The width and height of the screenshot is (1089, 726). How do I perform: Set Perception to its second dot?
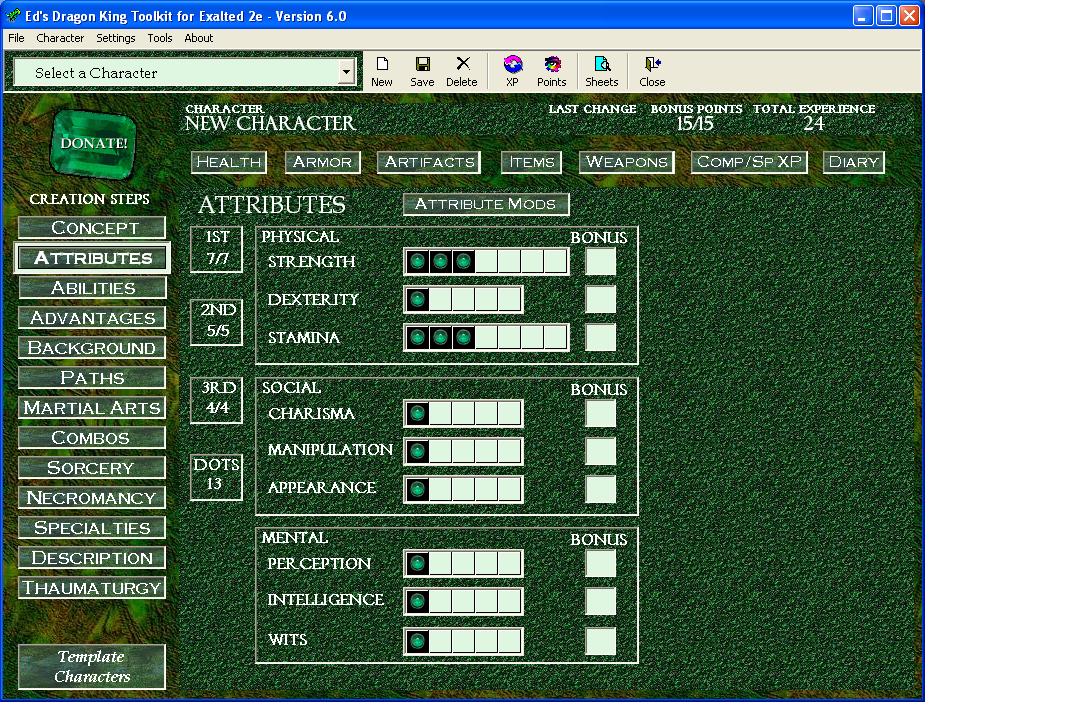tap(440, 563)
